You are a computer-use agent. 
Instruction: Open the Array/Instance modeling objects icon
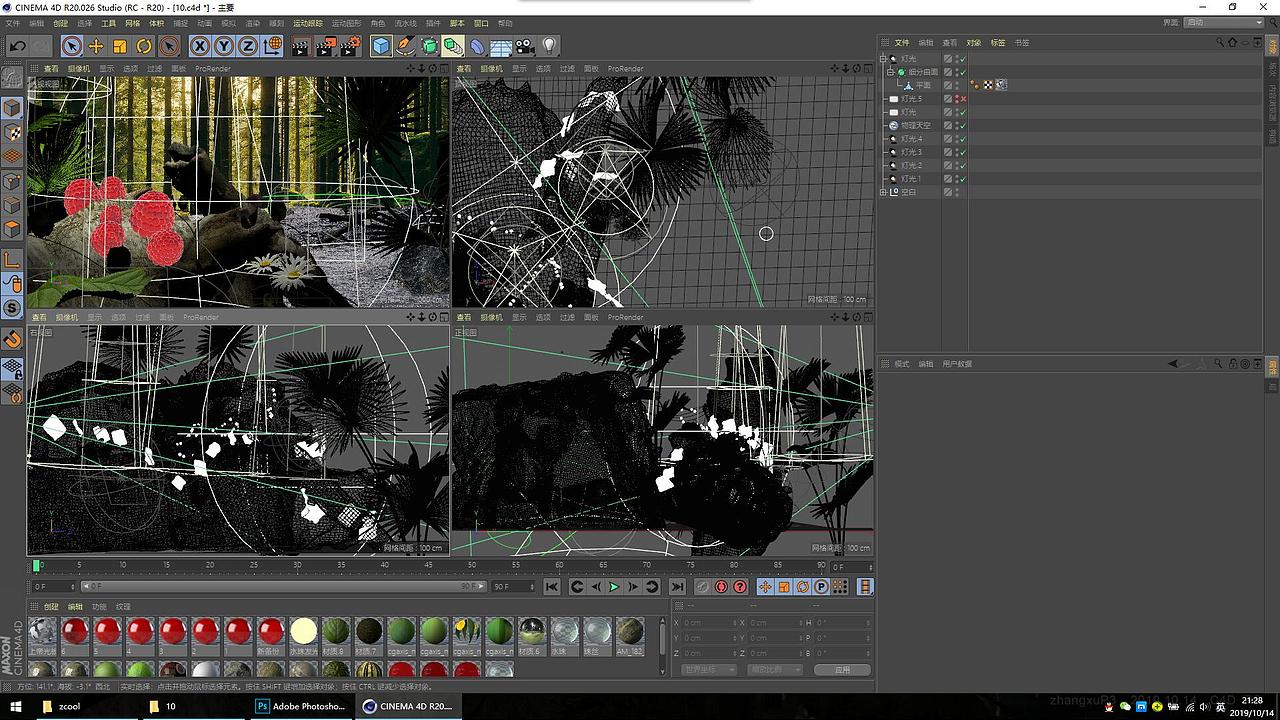click(x=453, y=46)
